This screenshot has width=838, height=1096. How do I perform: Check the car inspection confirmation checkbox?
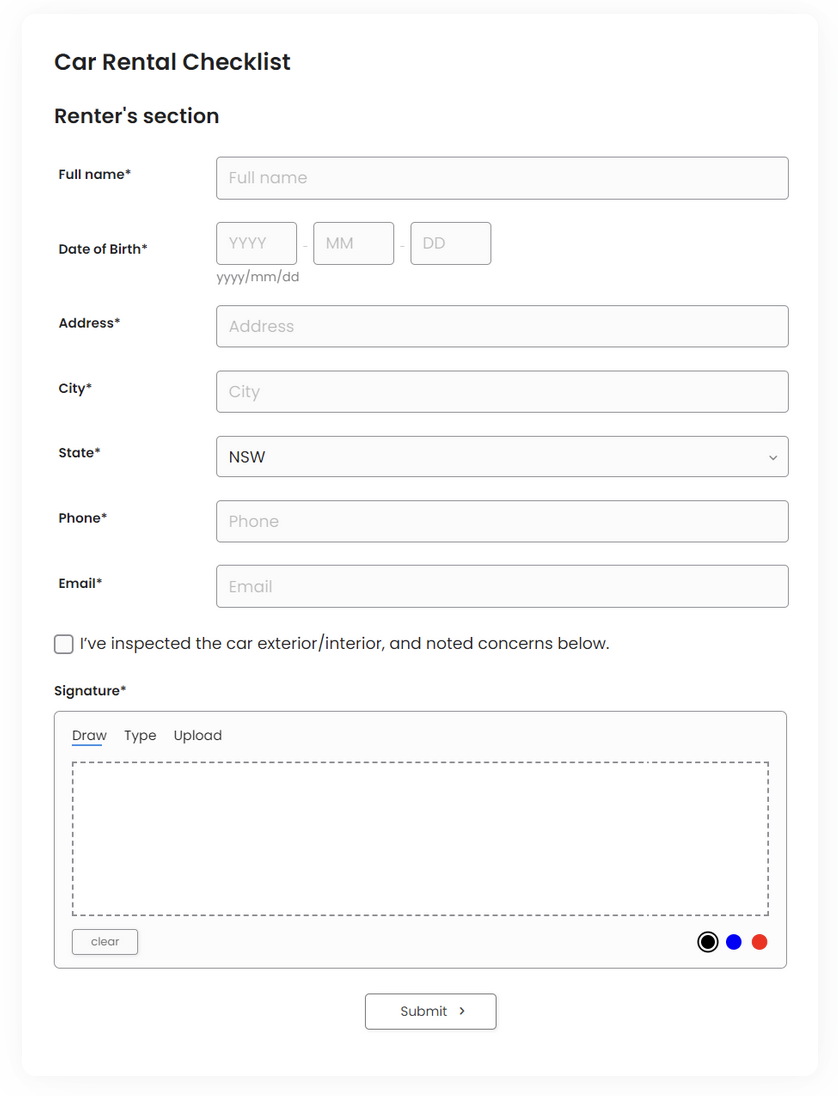click(x=64, y=644)
